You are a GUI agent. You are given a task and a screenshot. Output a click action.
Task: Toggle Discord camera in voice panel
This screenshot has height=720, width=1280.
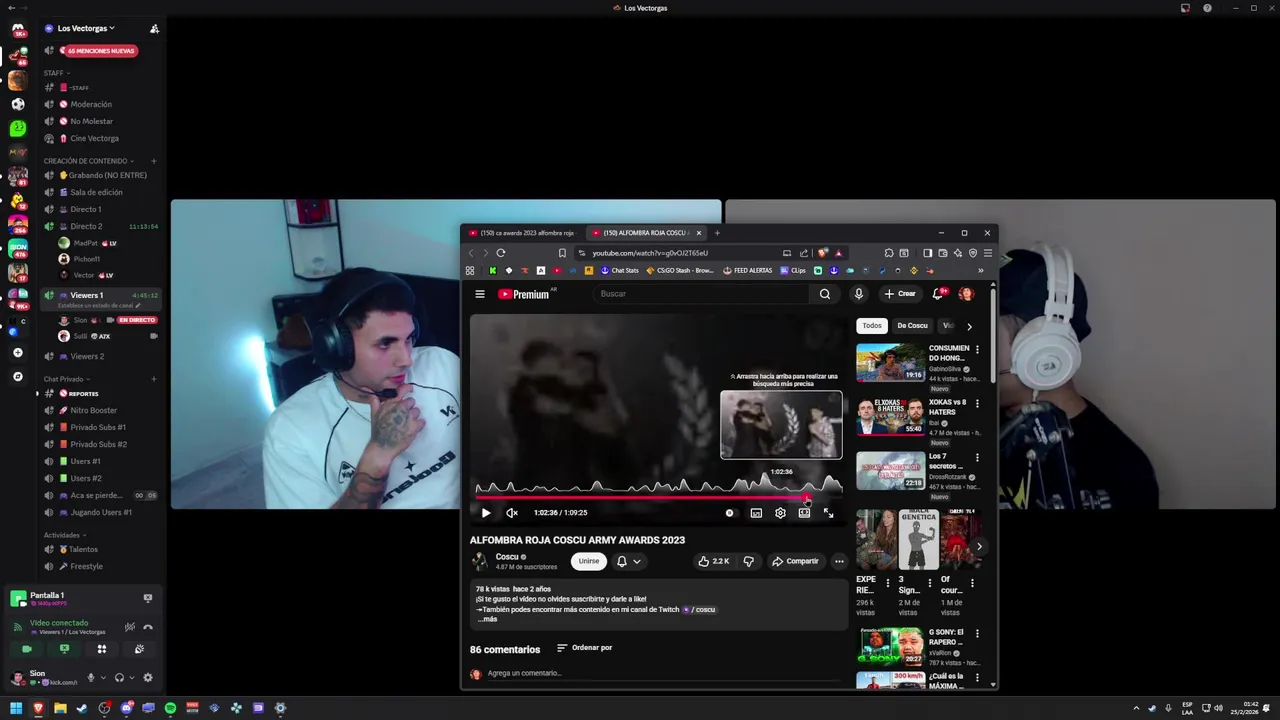27,649
